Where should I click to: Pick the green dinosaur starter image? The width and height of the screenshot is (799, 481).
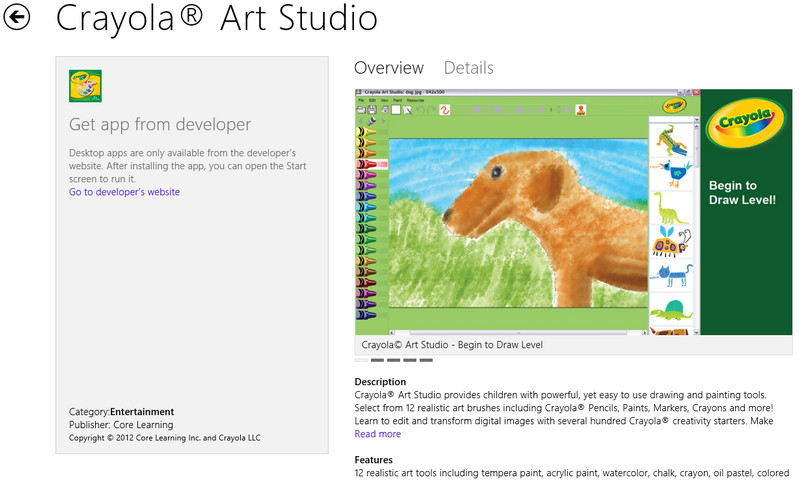pyautogui.click(x=670, y=207)
